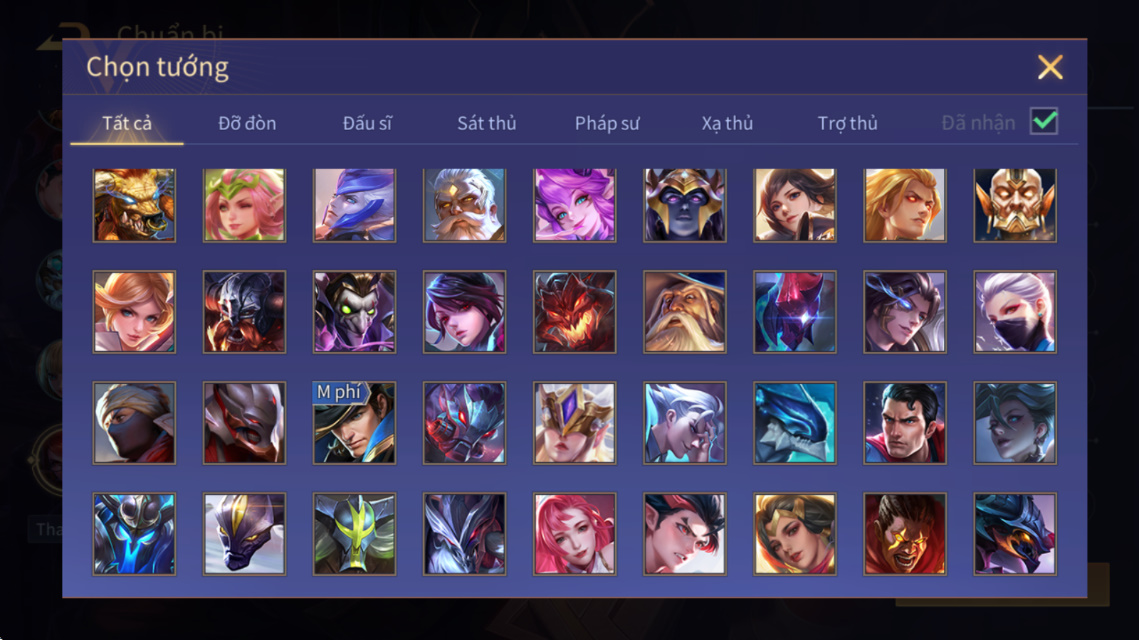Choose the green-eyed plague mask hero
The width and height of the screenshot is (1139, 640).
(354, 312)
